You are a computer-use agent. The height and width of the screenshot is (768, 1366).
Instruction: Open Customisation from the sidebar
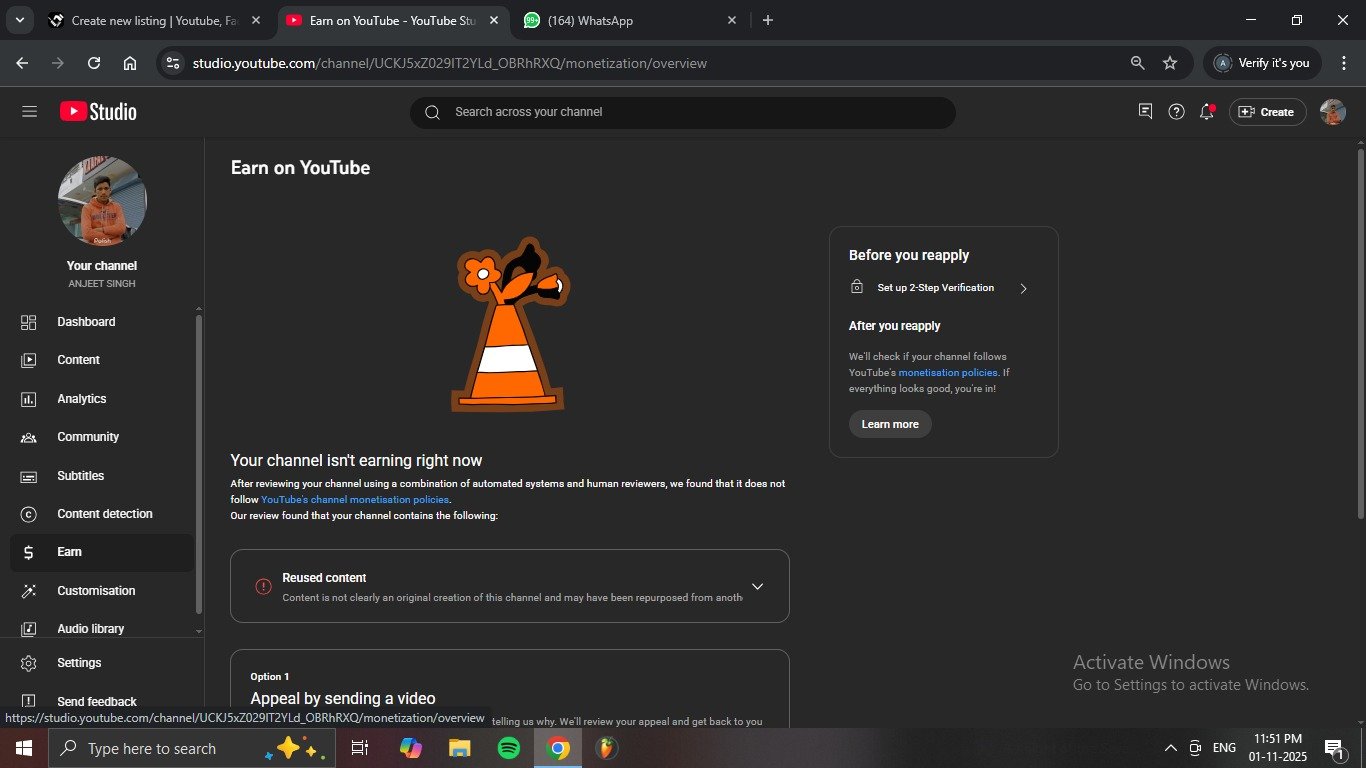96,591
